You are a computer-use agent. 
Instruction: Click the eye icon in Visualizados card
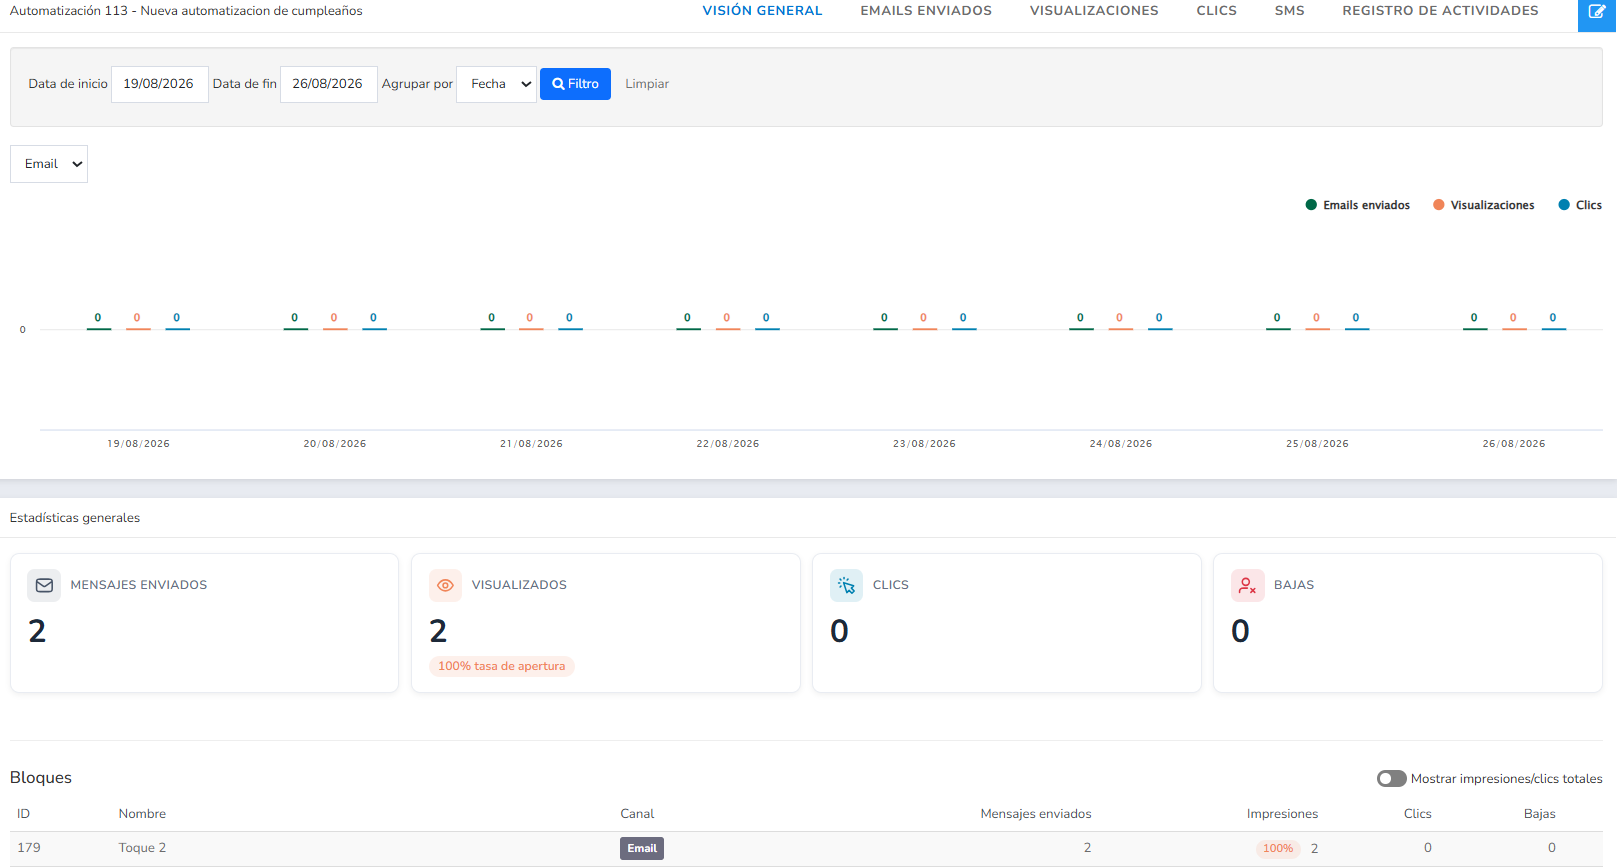coord(445,585)
